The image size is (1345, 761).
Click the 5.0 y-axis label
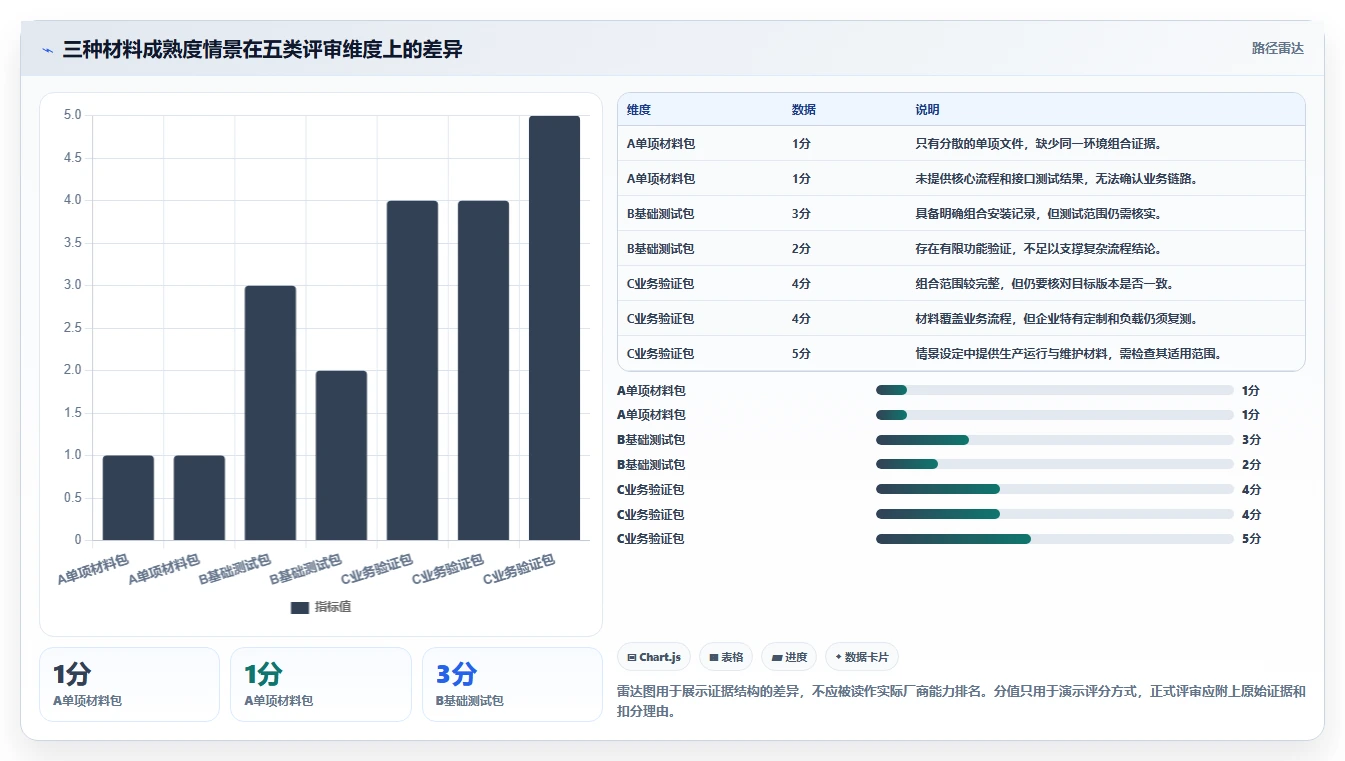pyautogui.click(x=72, y=115)
